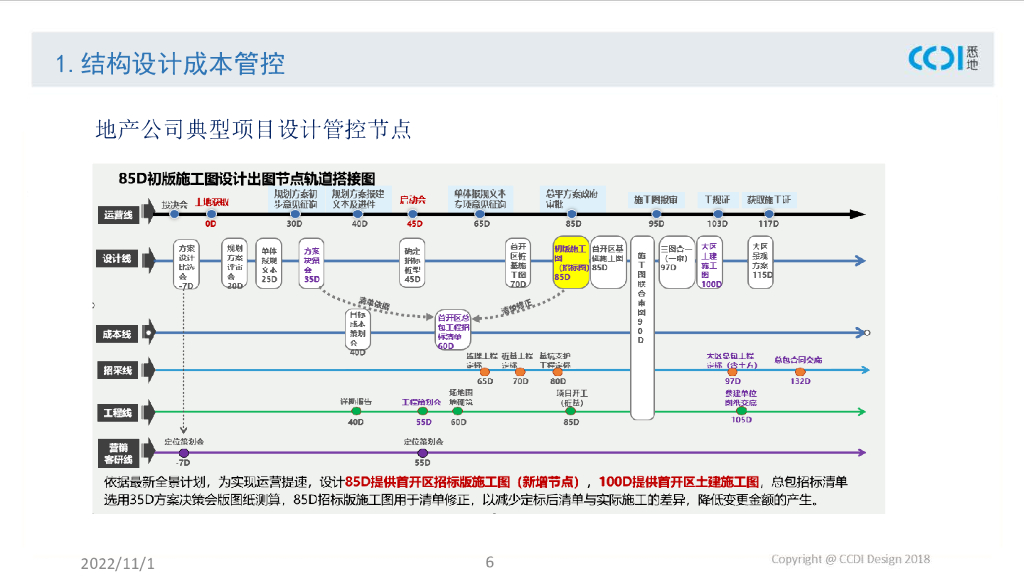This screenshot has height=576, width=1024.
Task: Click the green 60D dot on the engineering line
Action: pyautogui.click(x=458, y=411)
